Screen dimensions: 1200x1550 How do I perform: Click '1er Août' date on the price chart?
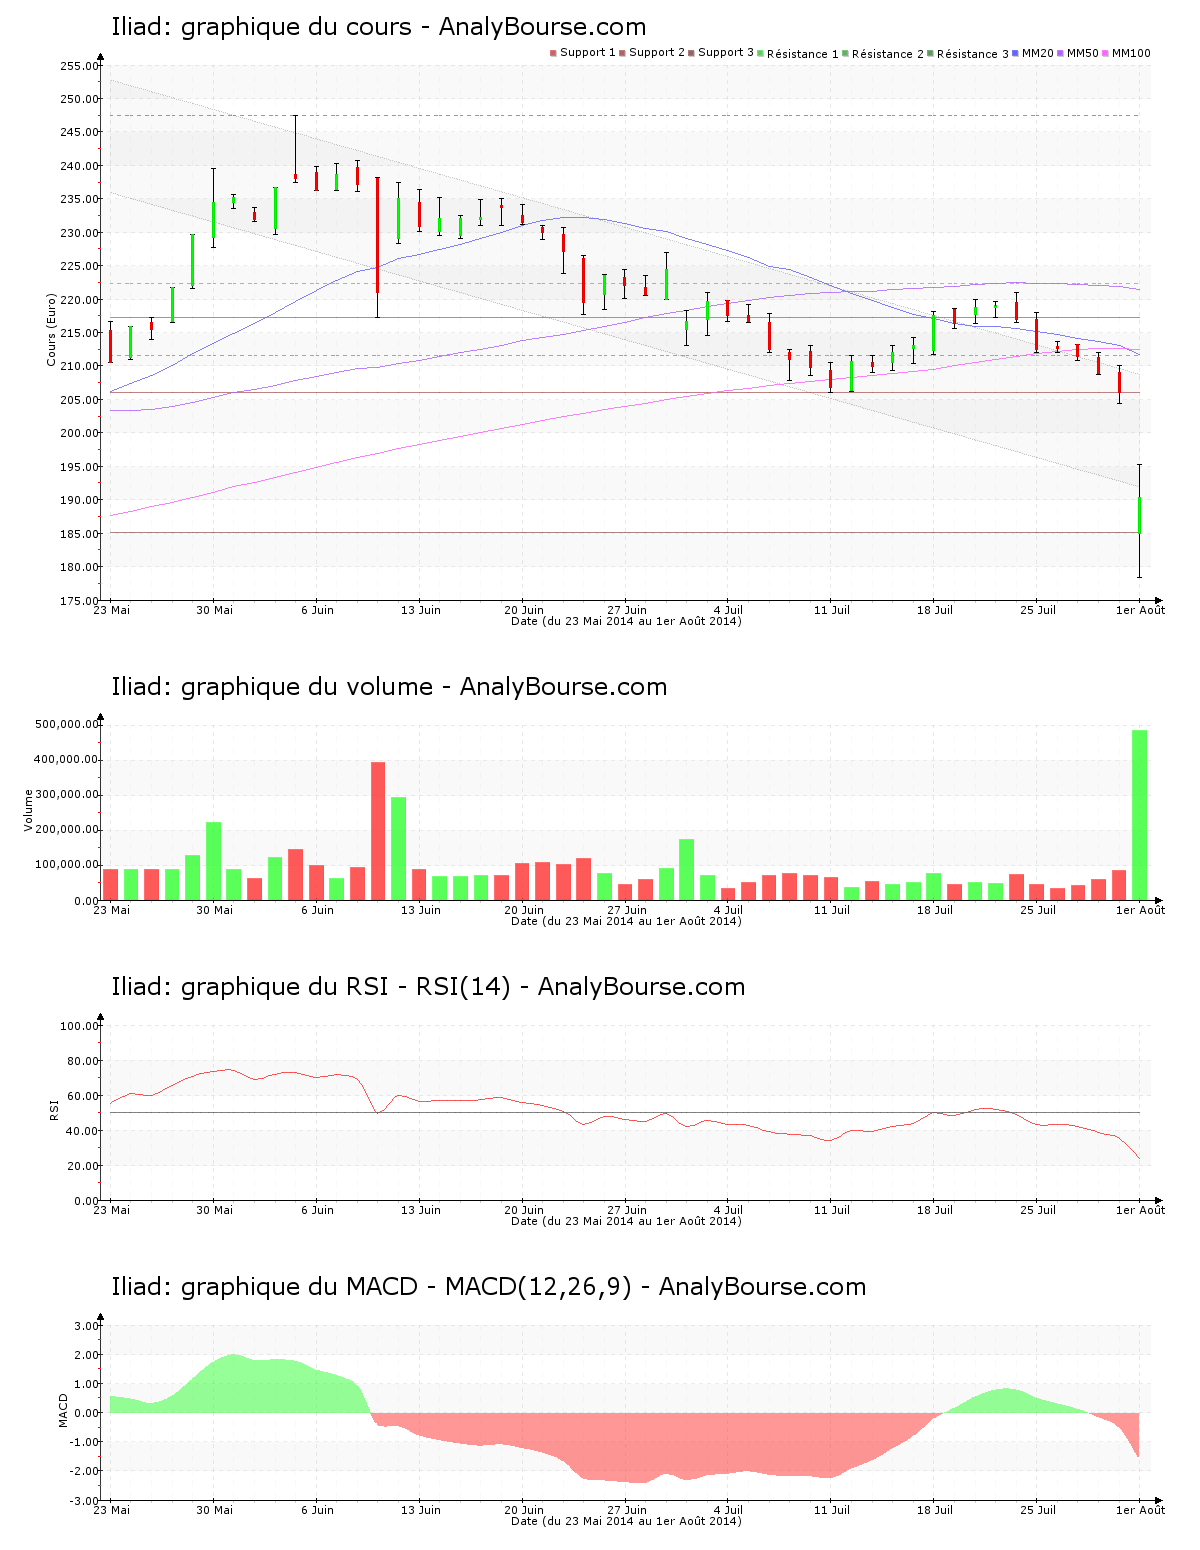[1141, 610]
